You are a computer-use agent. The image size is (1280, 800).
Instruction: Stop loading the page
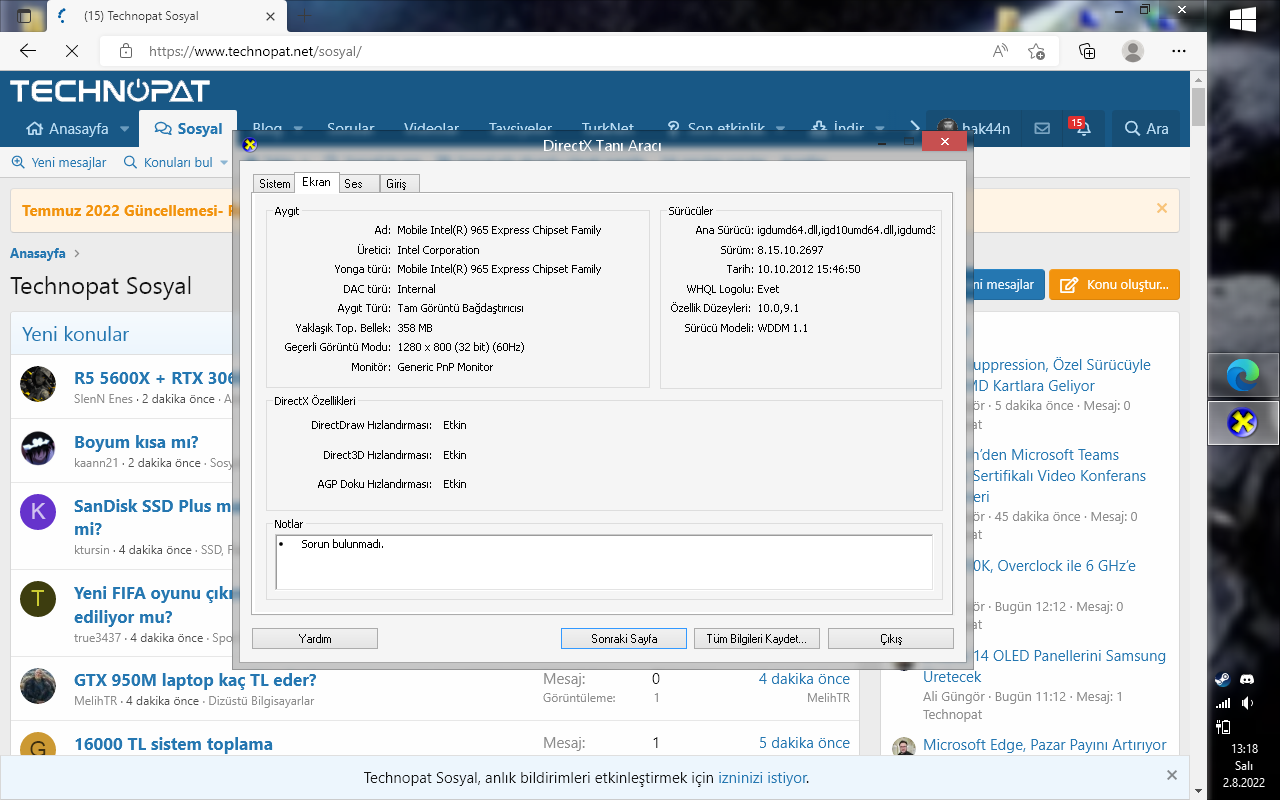click(72, 51)
